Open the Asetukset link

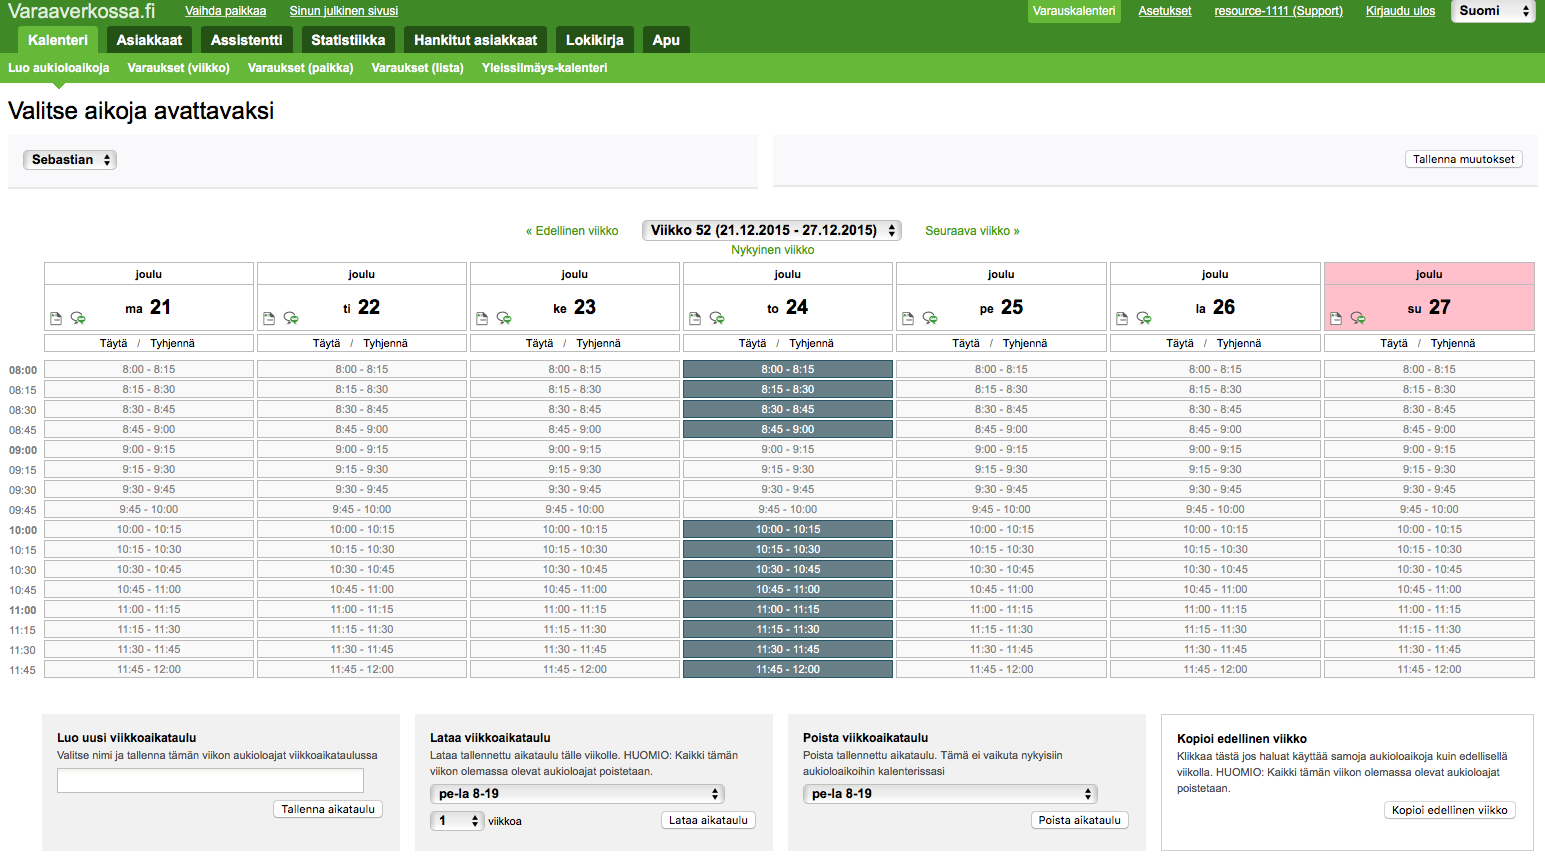point(1165,11)
